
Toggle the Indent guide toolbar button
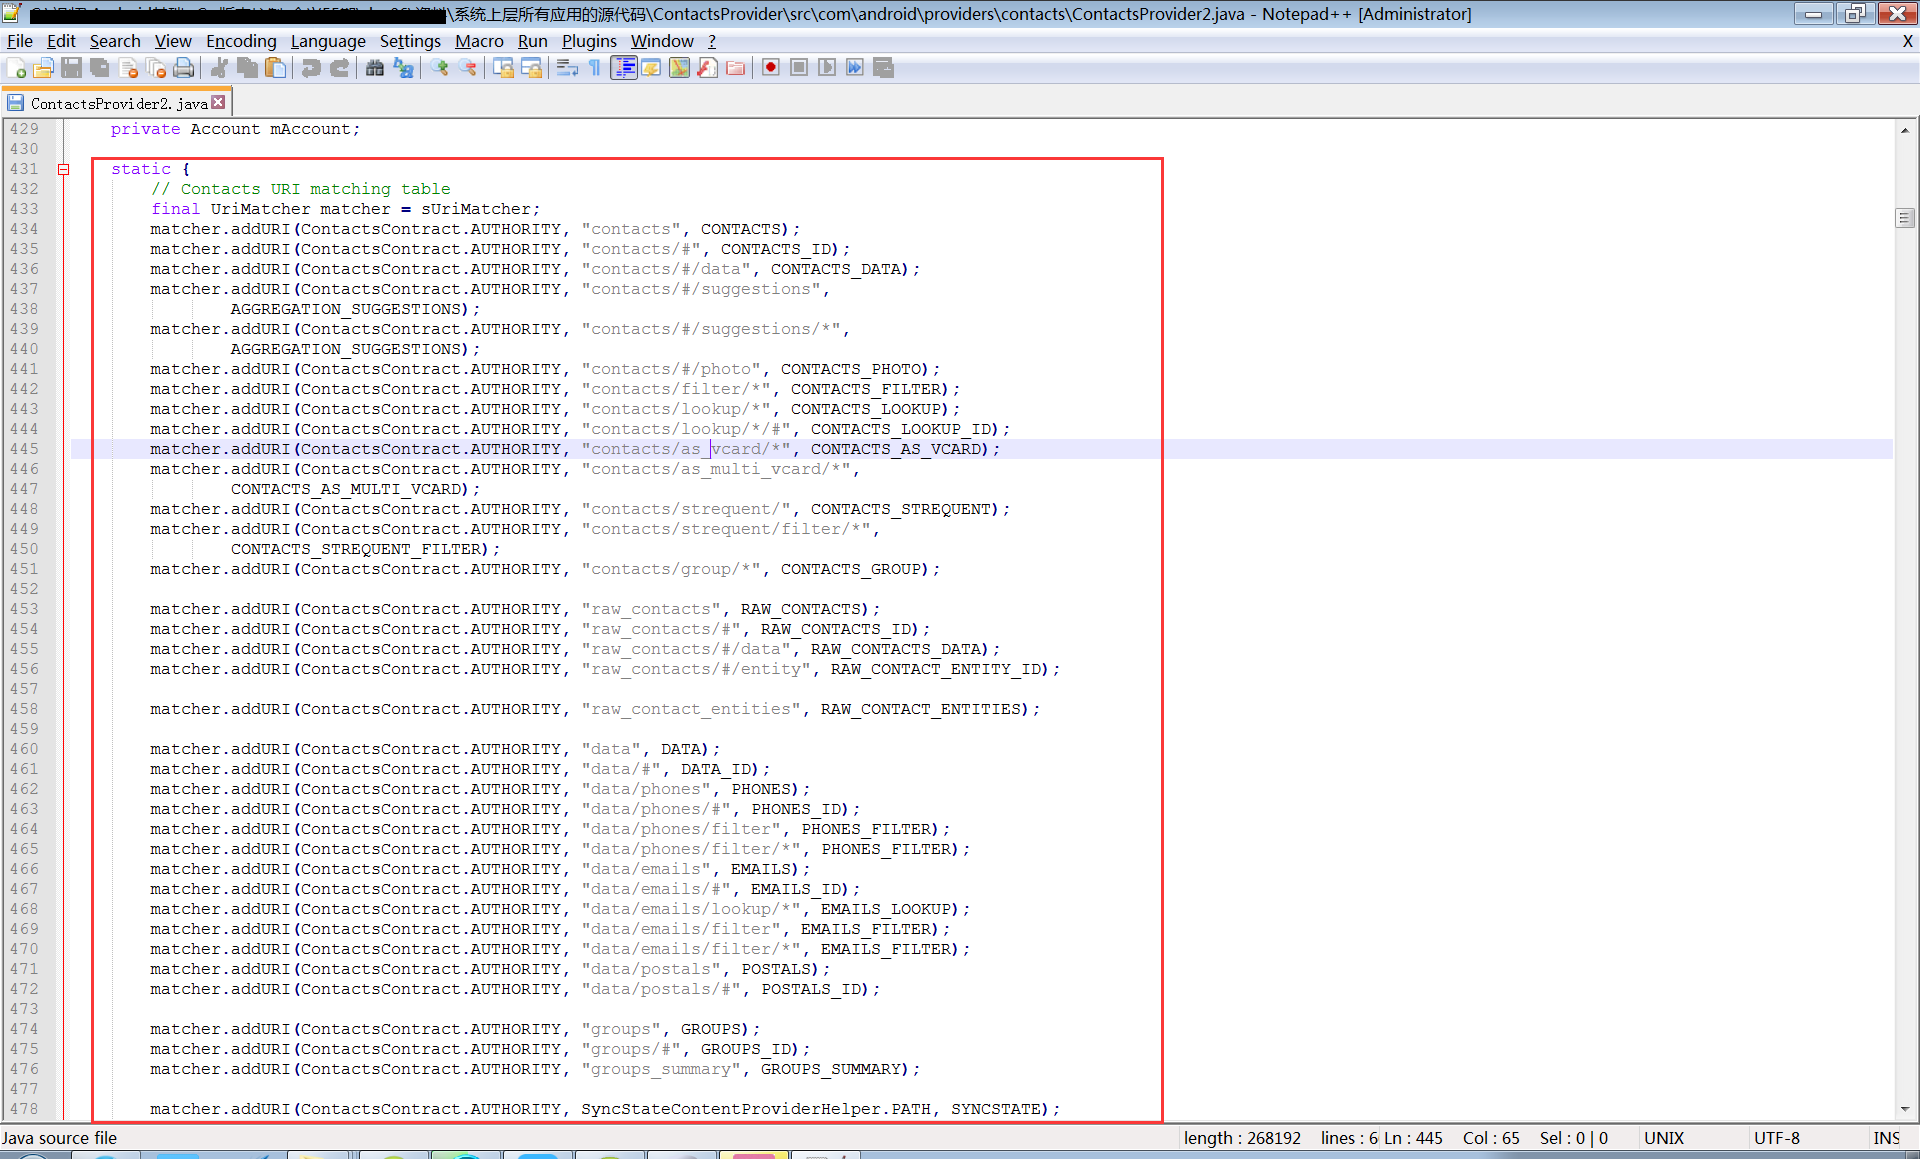pos(624,68)
